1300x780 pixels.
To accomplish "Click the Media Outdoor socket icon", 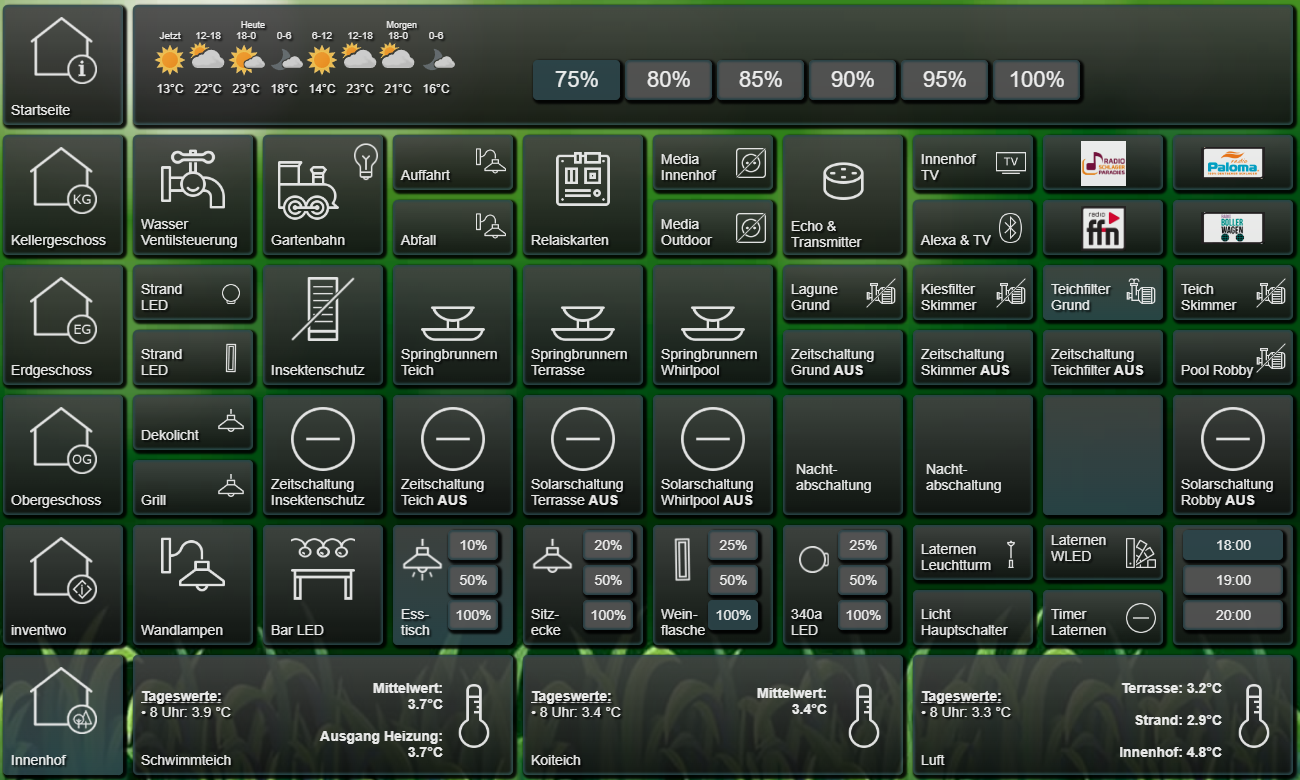I will pos(750,228).
